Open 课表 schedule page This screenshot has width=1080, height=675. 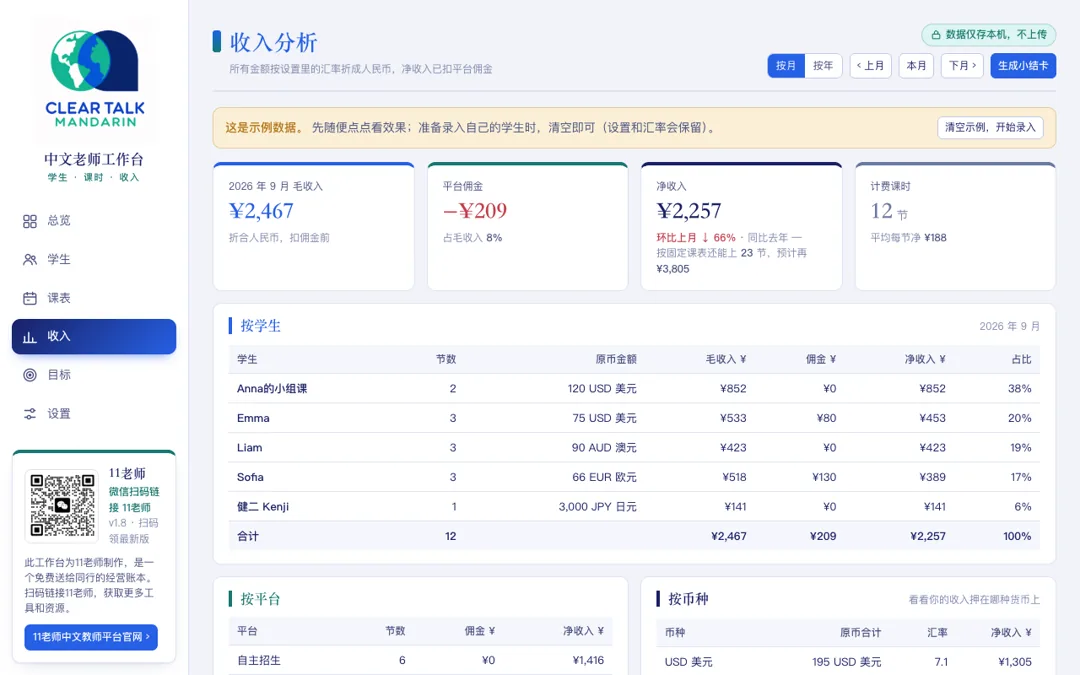(x=94, y=298)
